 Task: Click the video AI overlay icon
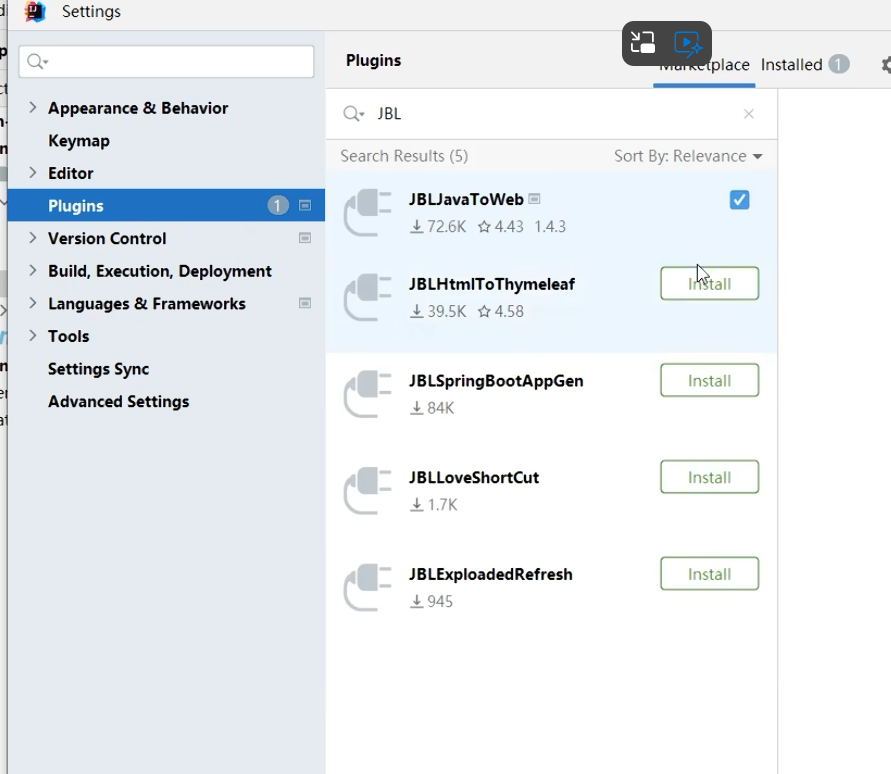click(x=688, y=43)
